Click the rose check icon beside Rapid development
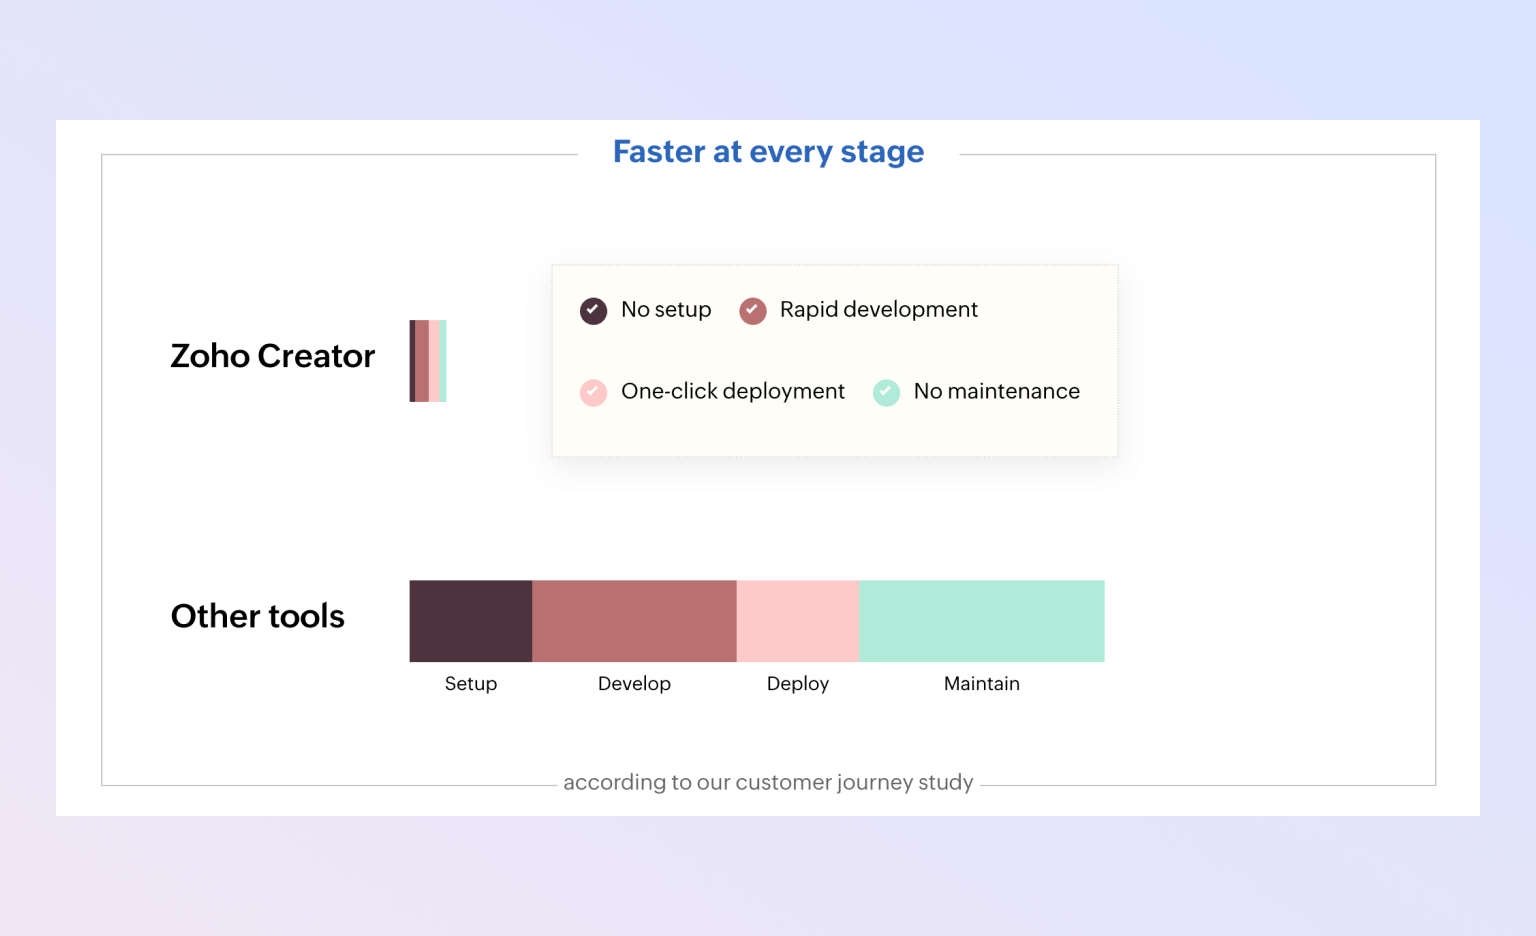 click(752, 311)
